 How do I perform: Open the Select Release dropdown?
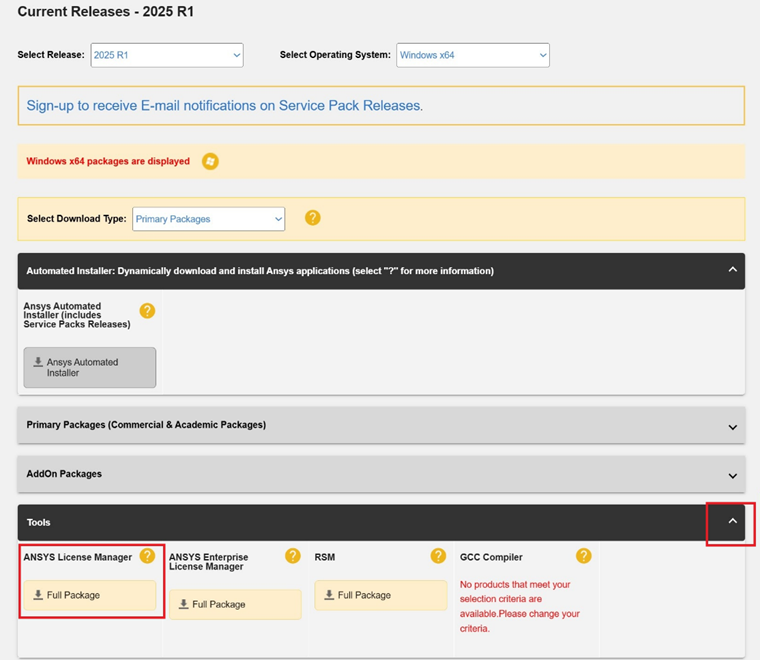[x=167, y=55]
